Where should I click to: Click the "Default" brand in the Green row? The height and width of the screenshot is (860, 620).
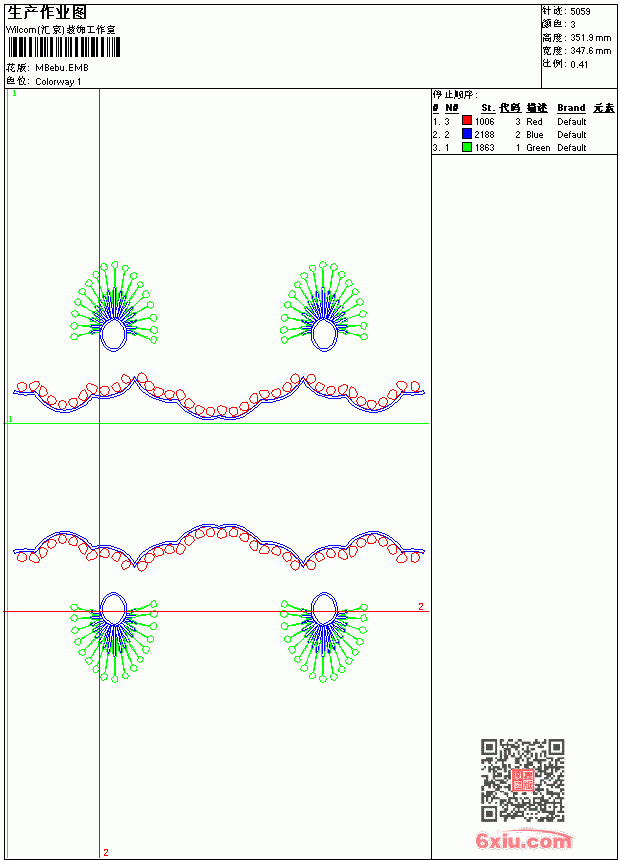point(572,148)
